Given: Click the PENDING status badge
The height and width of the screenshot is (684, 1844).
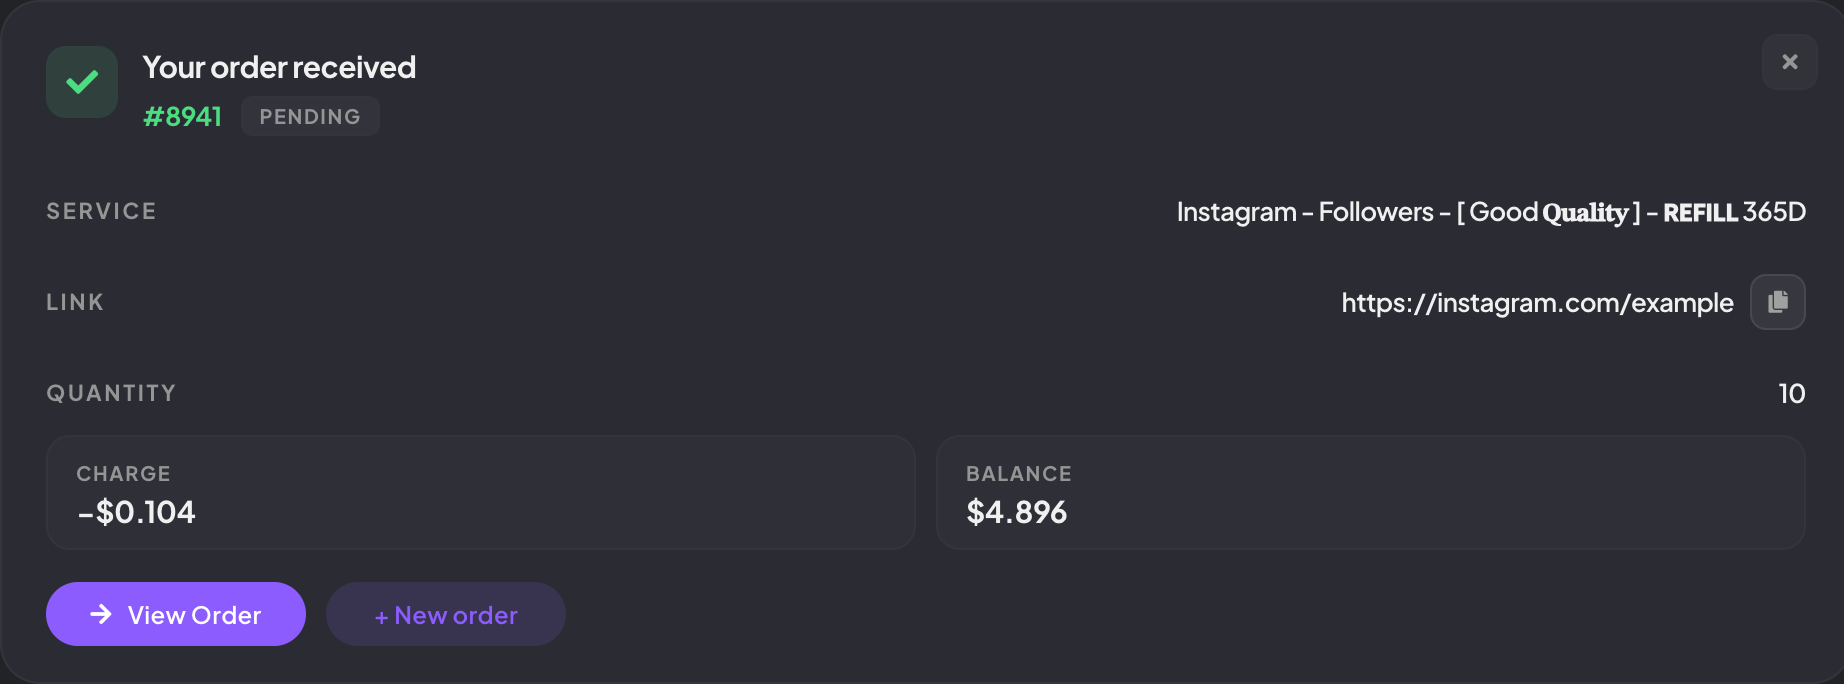Looking at the screenshot, I should (310, 117).
